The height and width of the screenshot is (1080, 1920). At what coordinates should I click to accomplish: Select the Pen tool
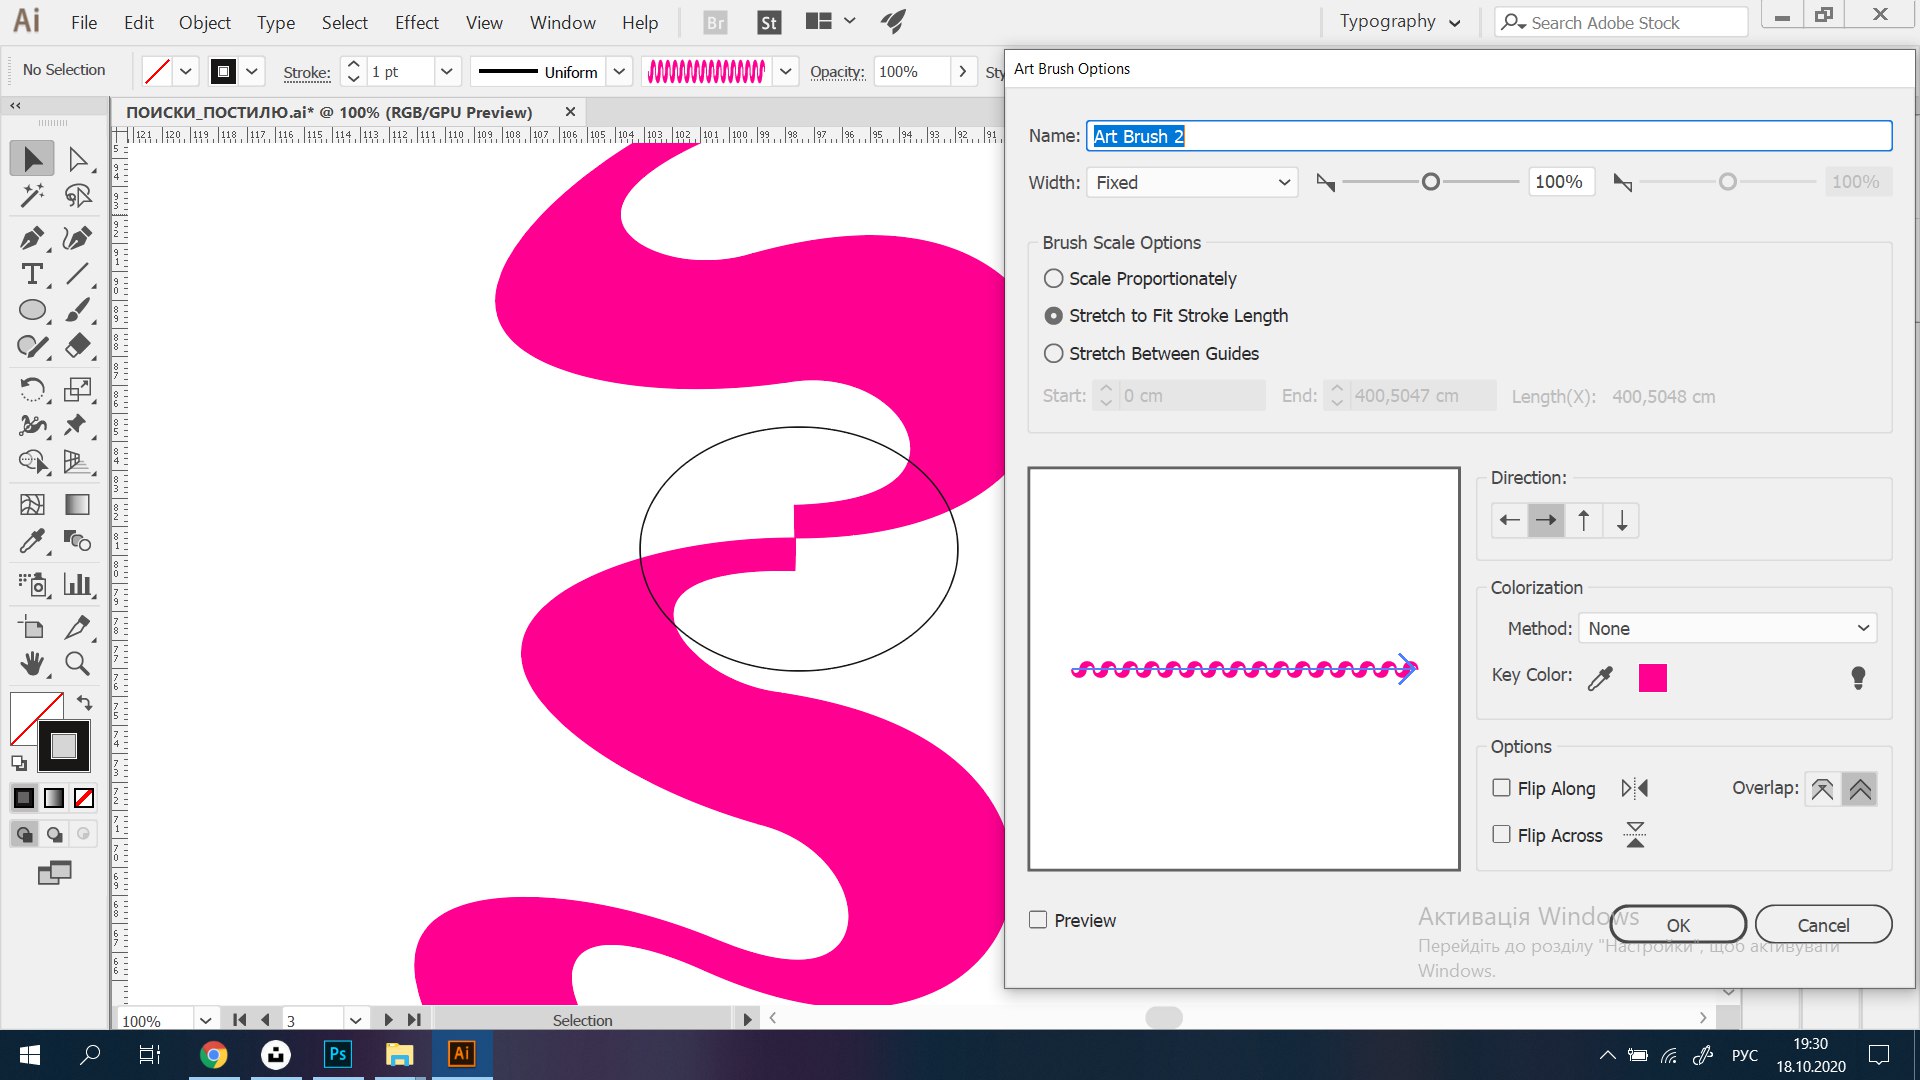(x=31, y=238)
